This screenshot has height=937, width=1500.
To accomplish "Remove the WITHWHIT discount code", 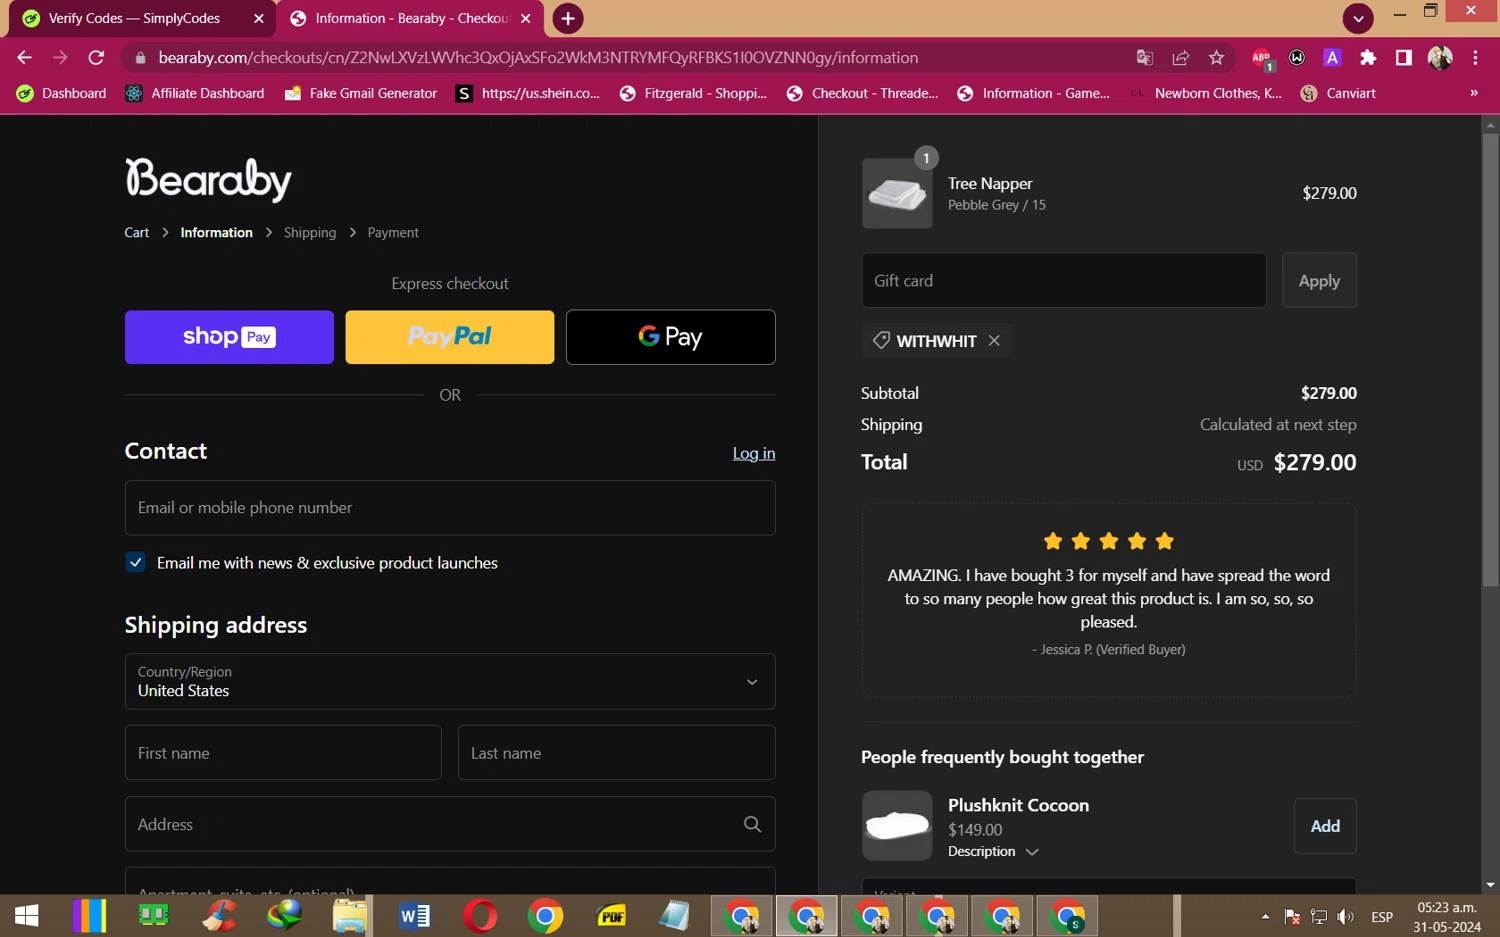I will 994,340.
